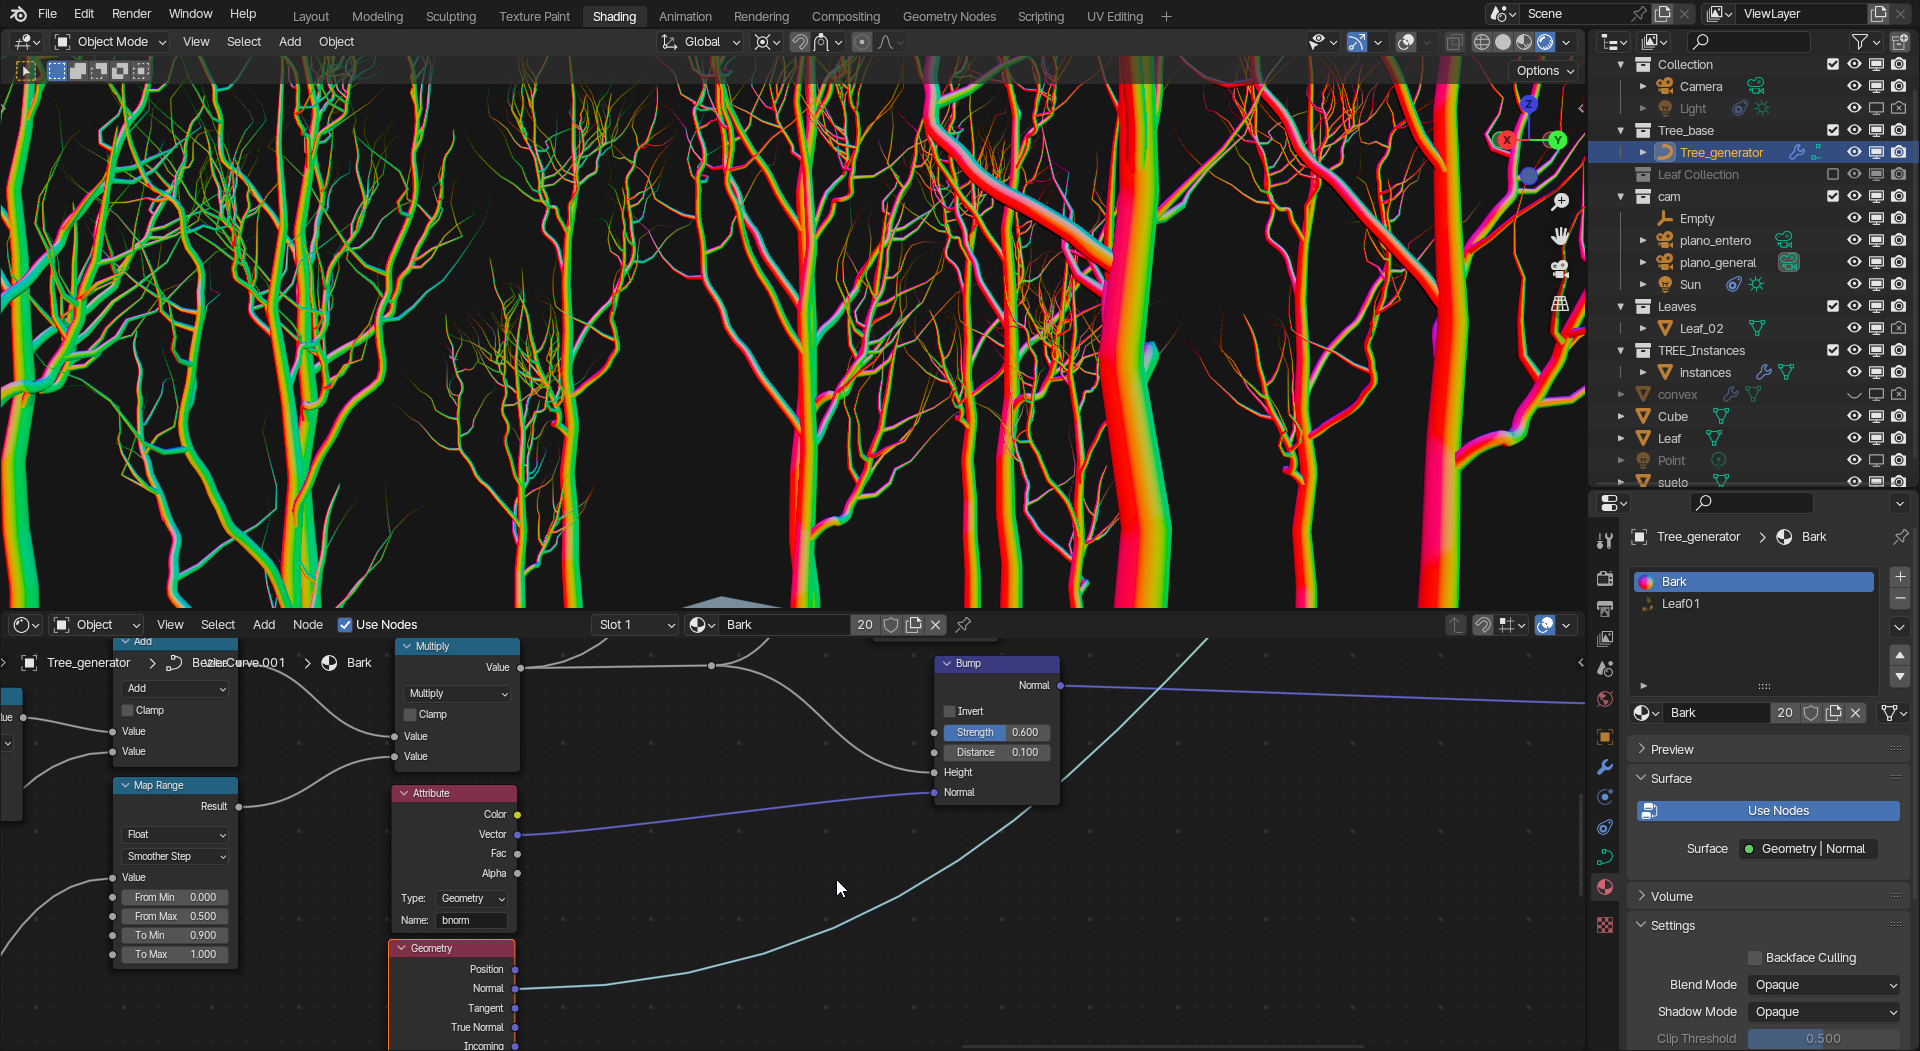This screenshot has width=1920, height=1051.
Task: Open the Slot 1 material slot dropdown
Action: pyautogui.click(x=636, y=625)
